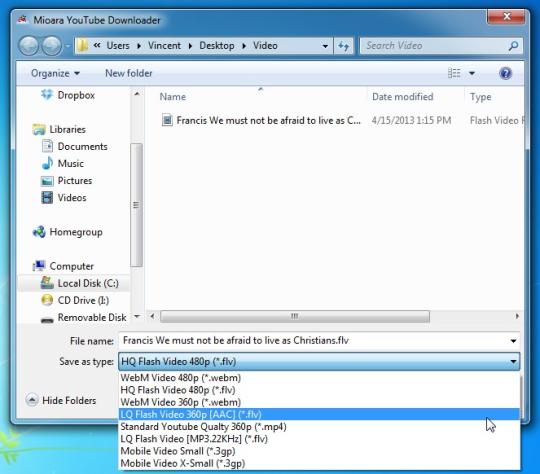Click the Francis video file icon
Image resolution: width=540 pixels, height=474 pixels.
[167, 120]
